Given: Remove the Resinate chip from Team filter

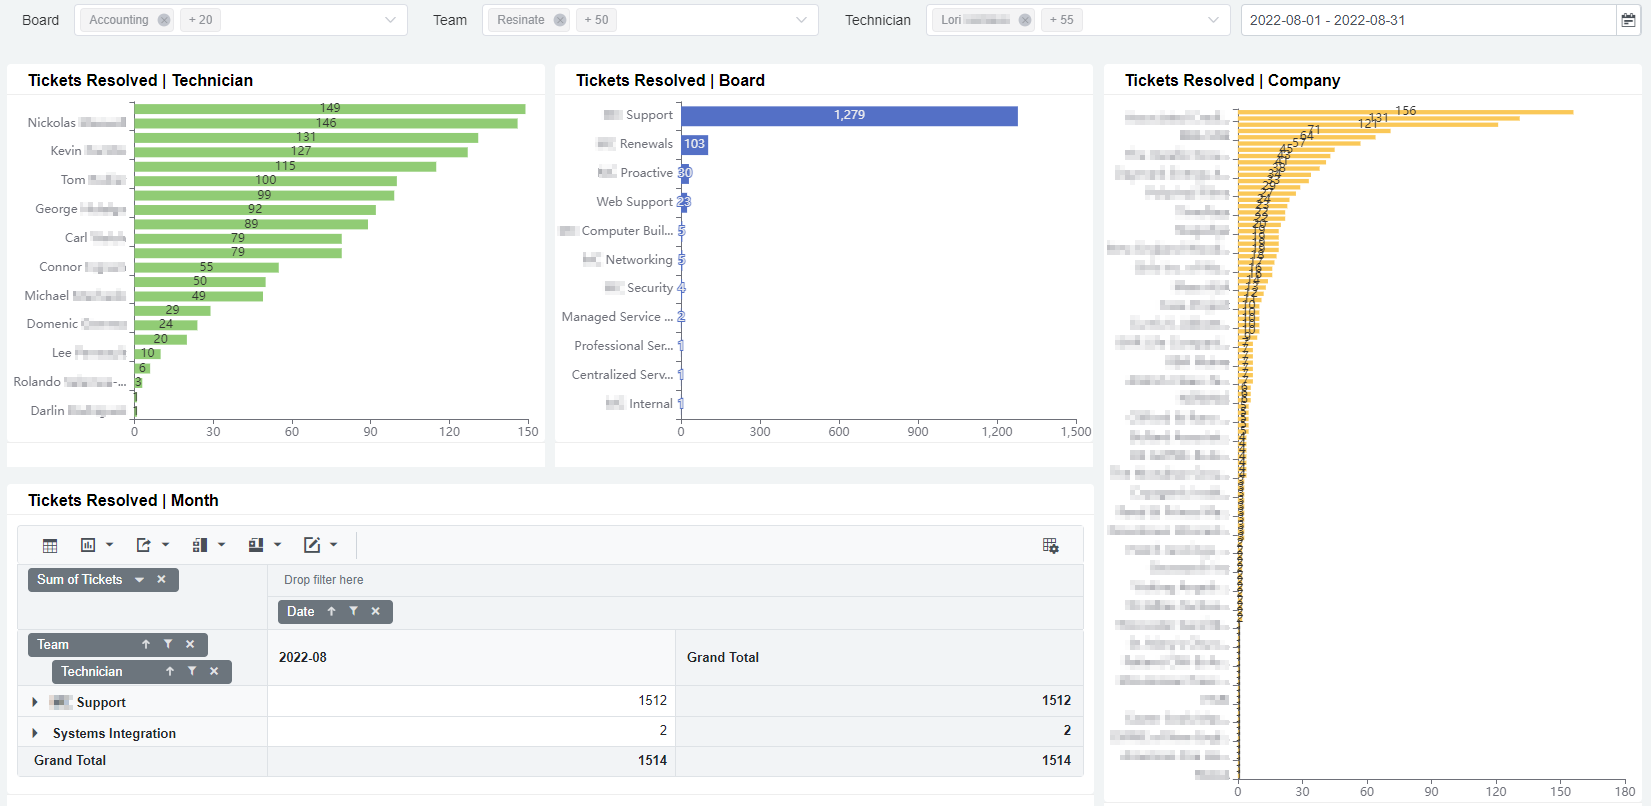Looking at the screenshot, I should point(560,20).
